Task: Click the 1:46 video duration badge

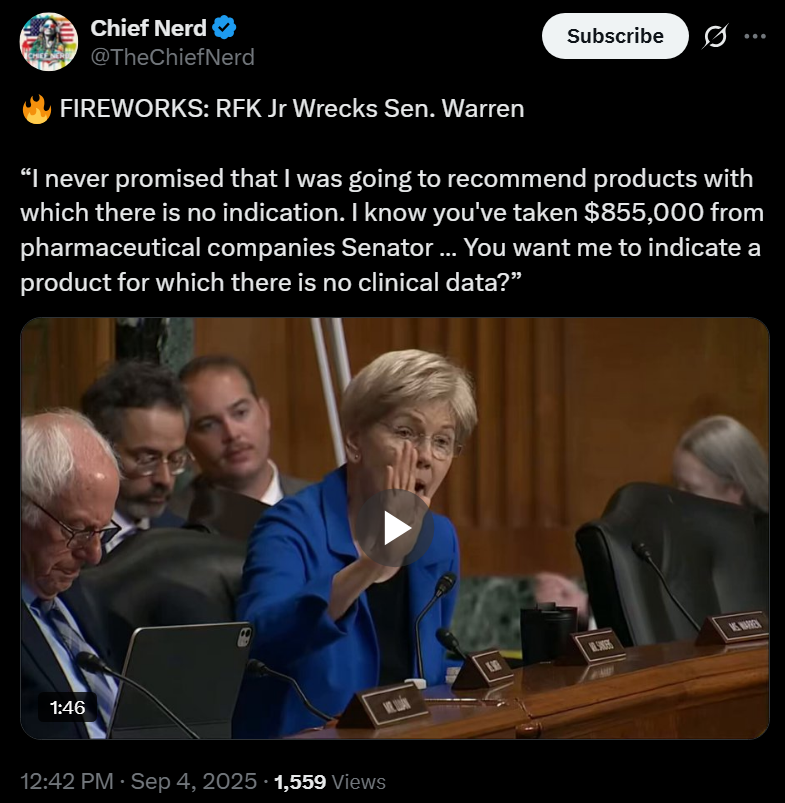Action: click(68, 707)
